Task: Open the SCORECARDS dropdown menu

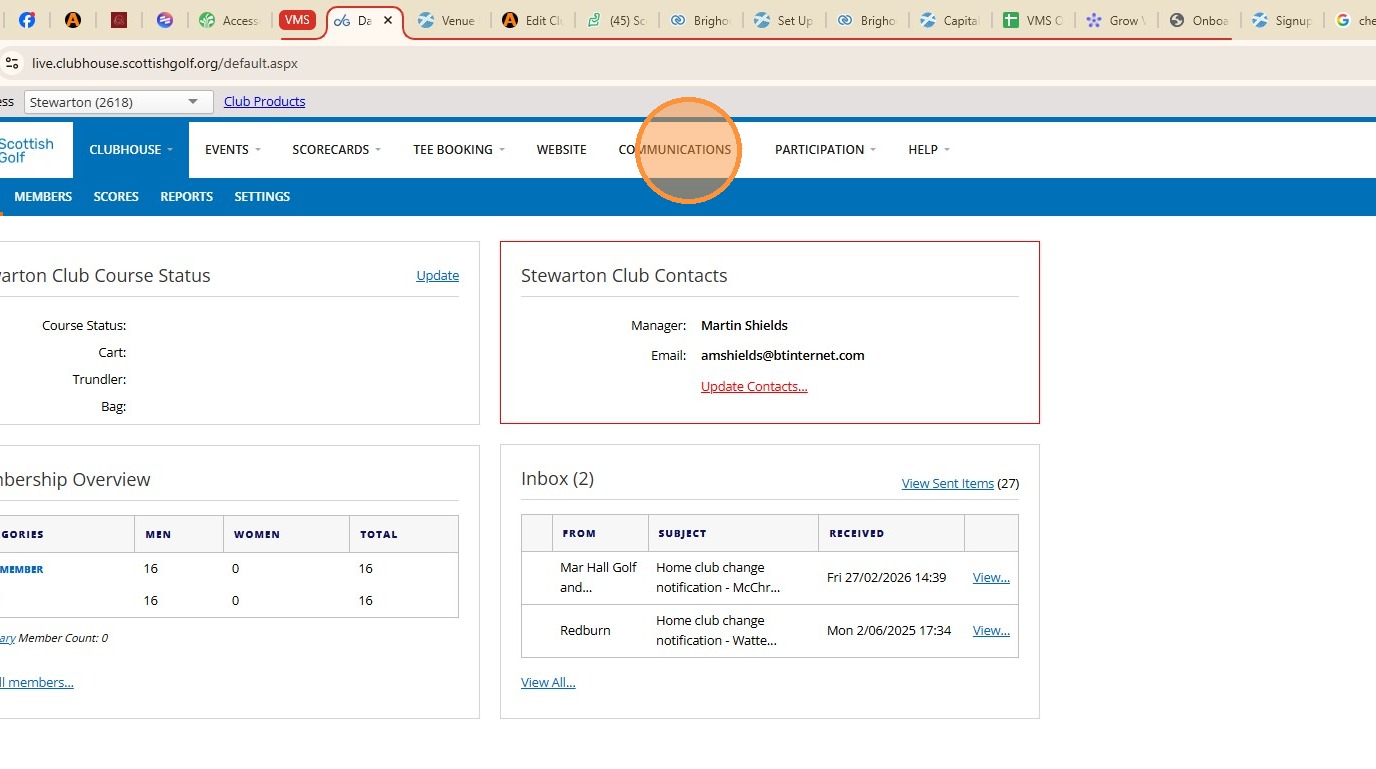Action: [x=337, y=150]
